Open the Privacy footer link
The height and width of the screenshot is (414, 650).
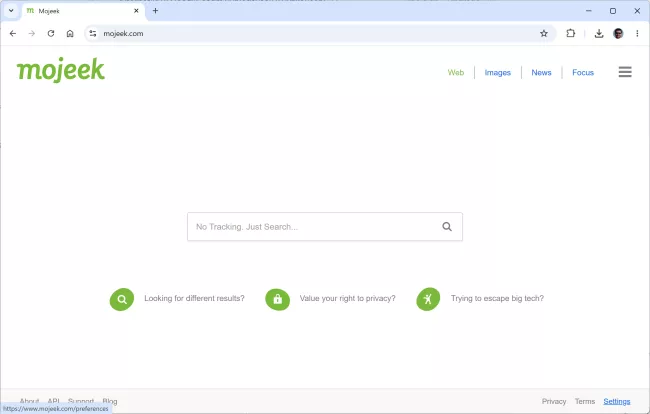(554, 401)
